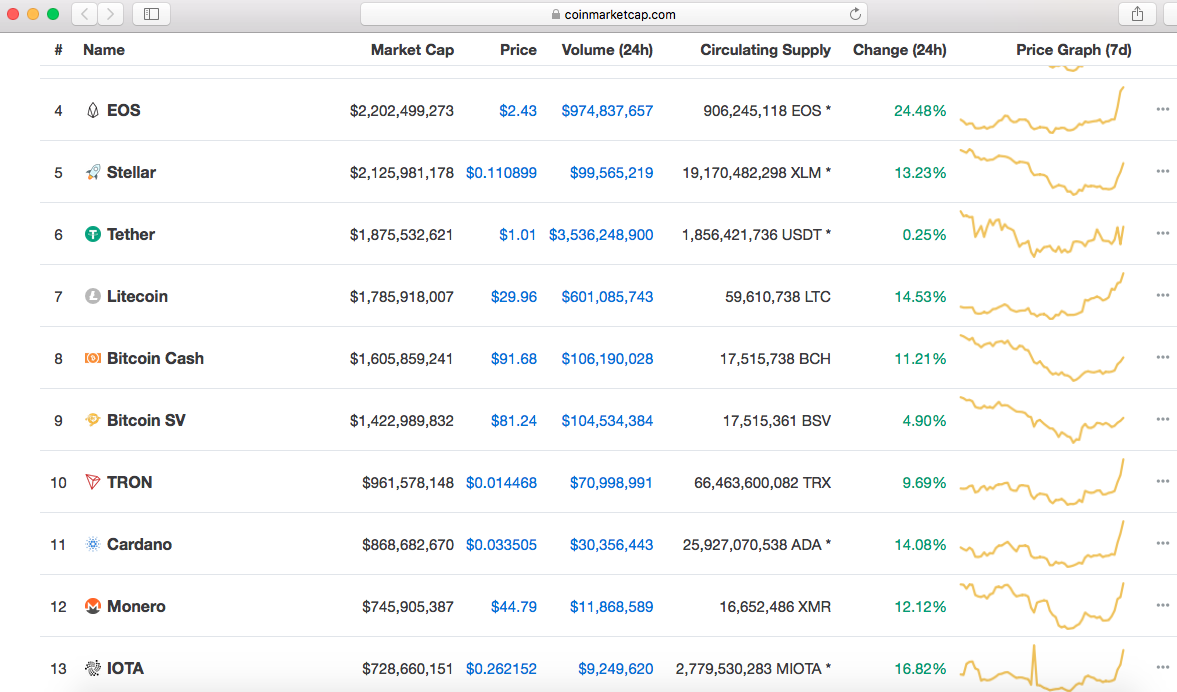This screenshot has height=692, width=1177.
Task: Open the more options menu for Tether
Action: 1163,233
